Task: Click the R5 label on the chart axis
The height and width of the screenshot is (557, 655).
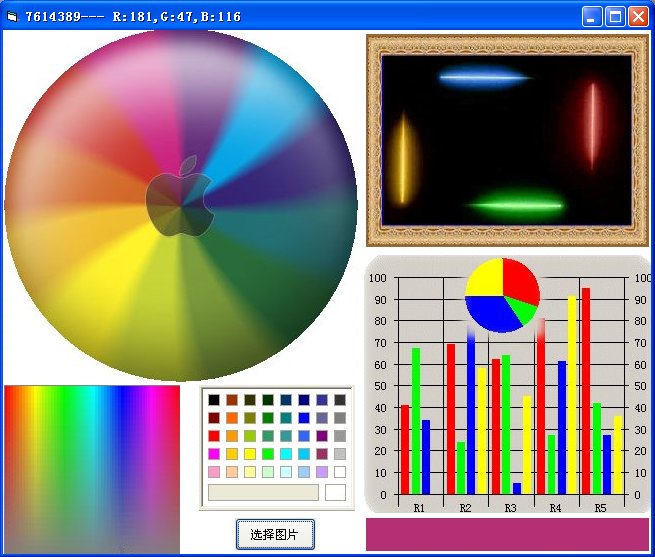Action: [600, 508]
